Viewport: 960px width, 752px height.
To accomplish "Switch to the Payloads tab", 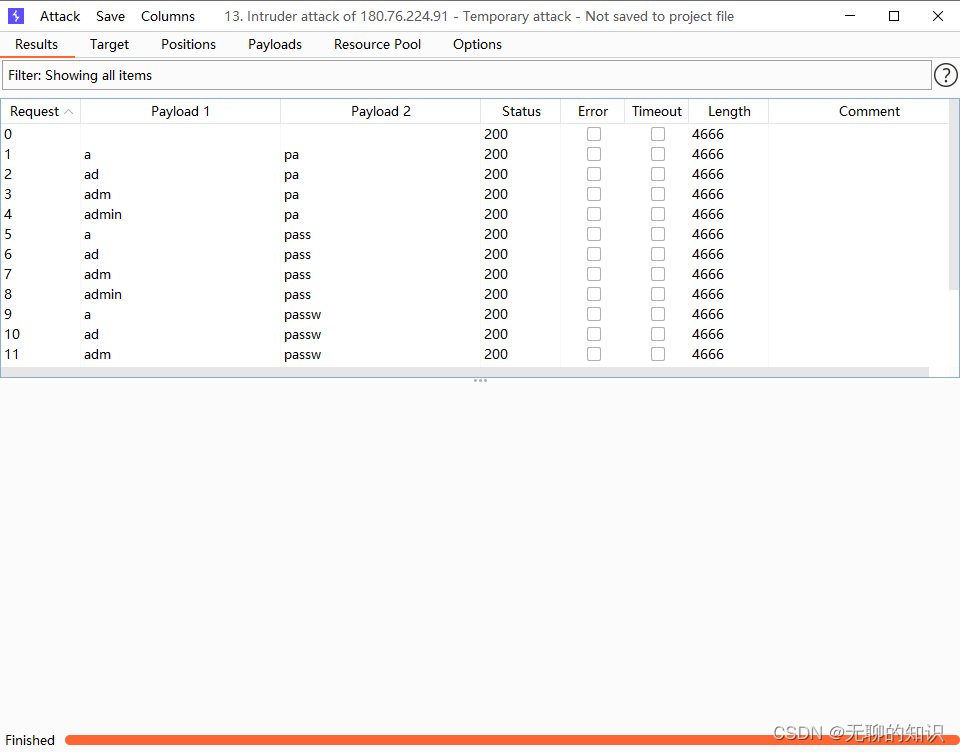I will point(275,45).
